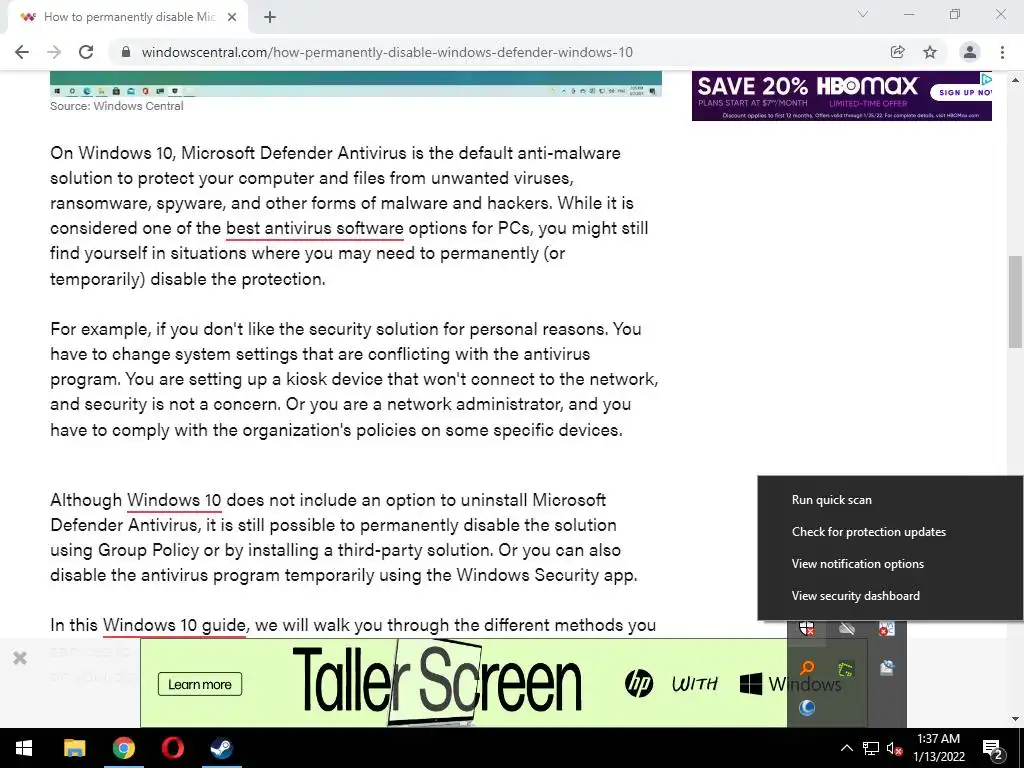This screenshot has width=1024, height=768.
Task: Open the Windows Start menu
Action: tap(24, 748)
